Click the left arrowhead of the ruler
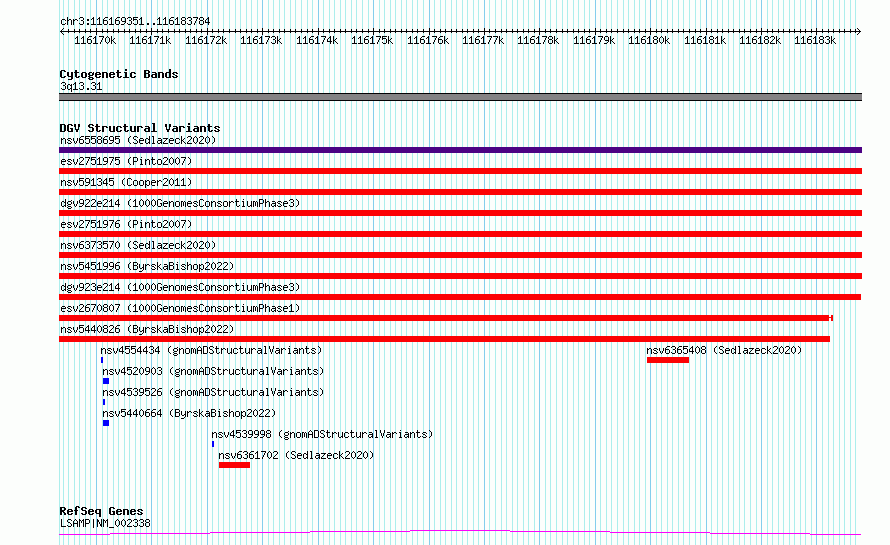Viewport: 890px width, 545px height. [x=62, y=31]
